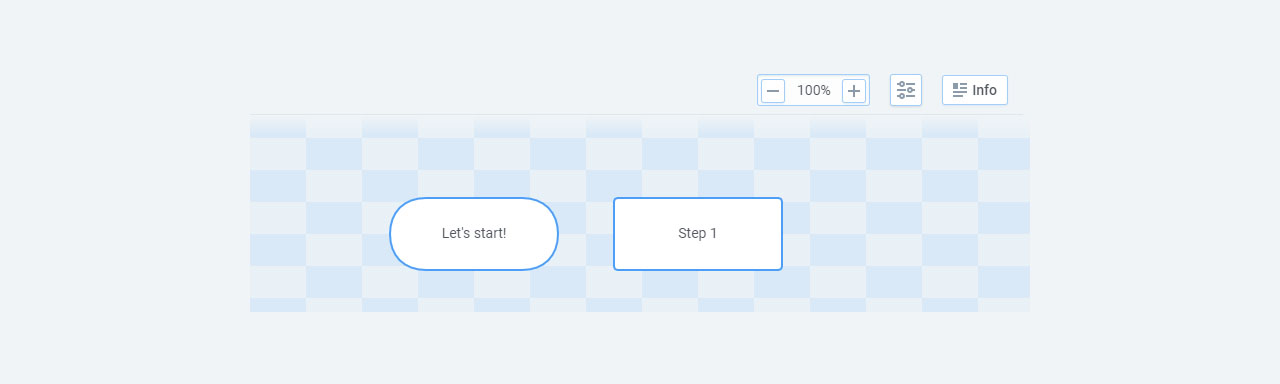The width and height of the screenshot is (1280, 384).
Task: Open the Info panel button
Action: (975, 90)
